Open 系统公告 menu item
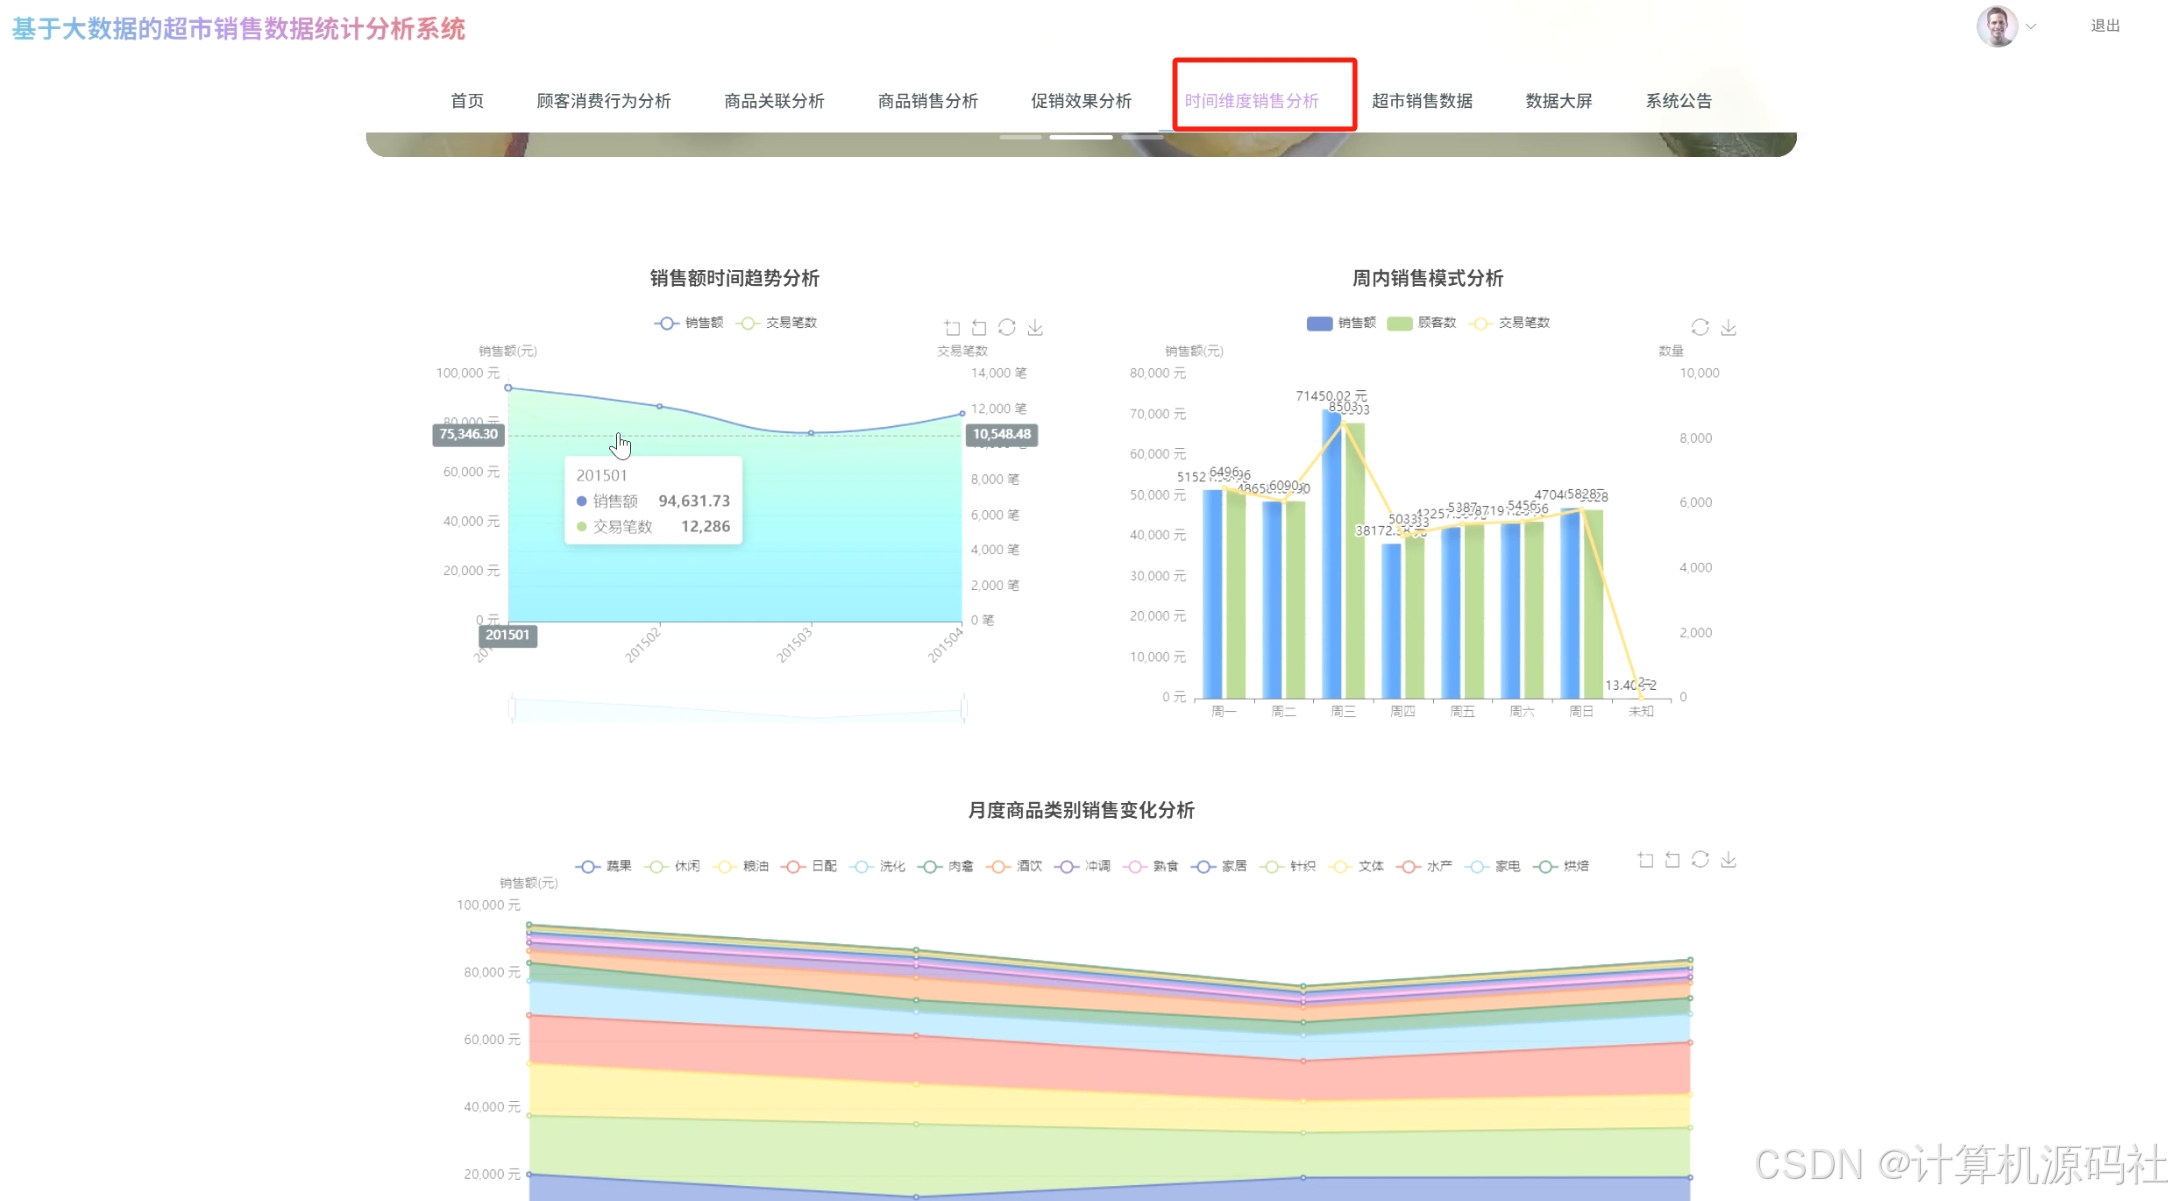The width and height of the screenshot is (2172, 1201). [x=1679, y=100]
